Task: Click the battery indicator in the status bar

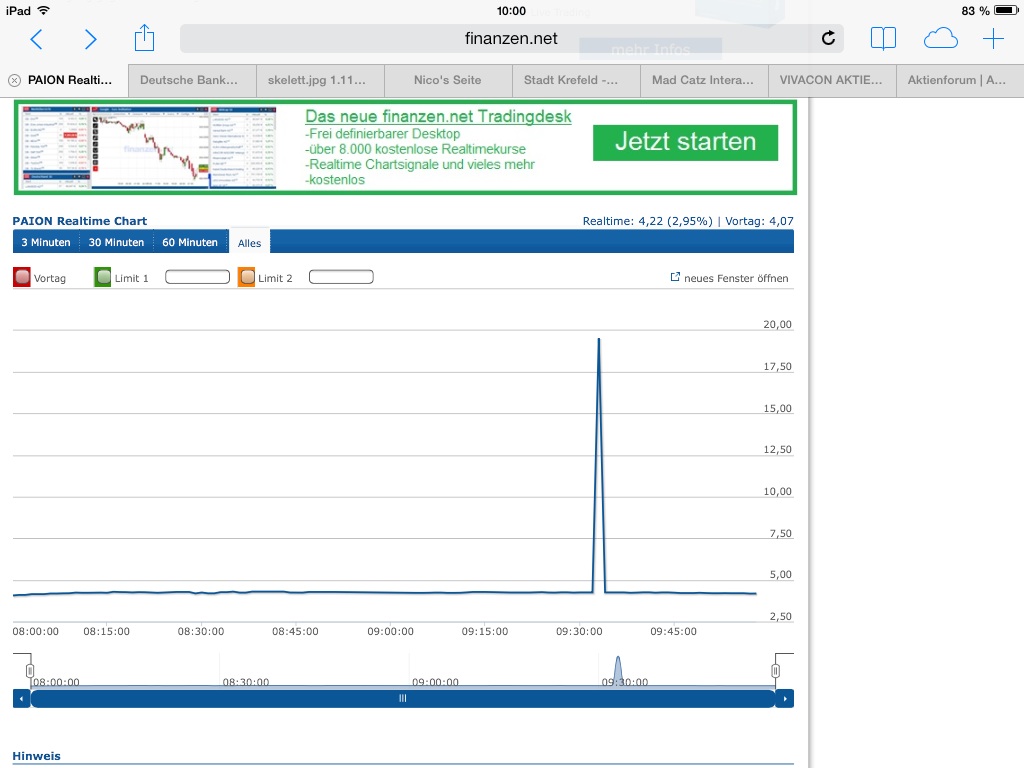Action: 1006,10
